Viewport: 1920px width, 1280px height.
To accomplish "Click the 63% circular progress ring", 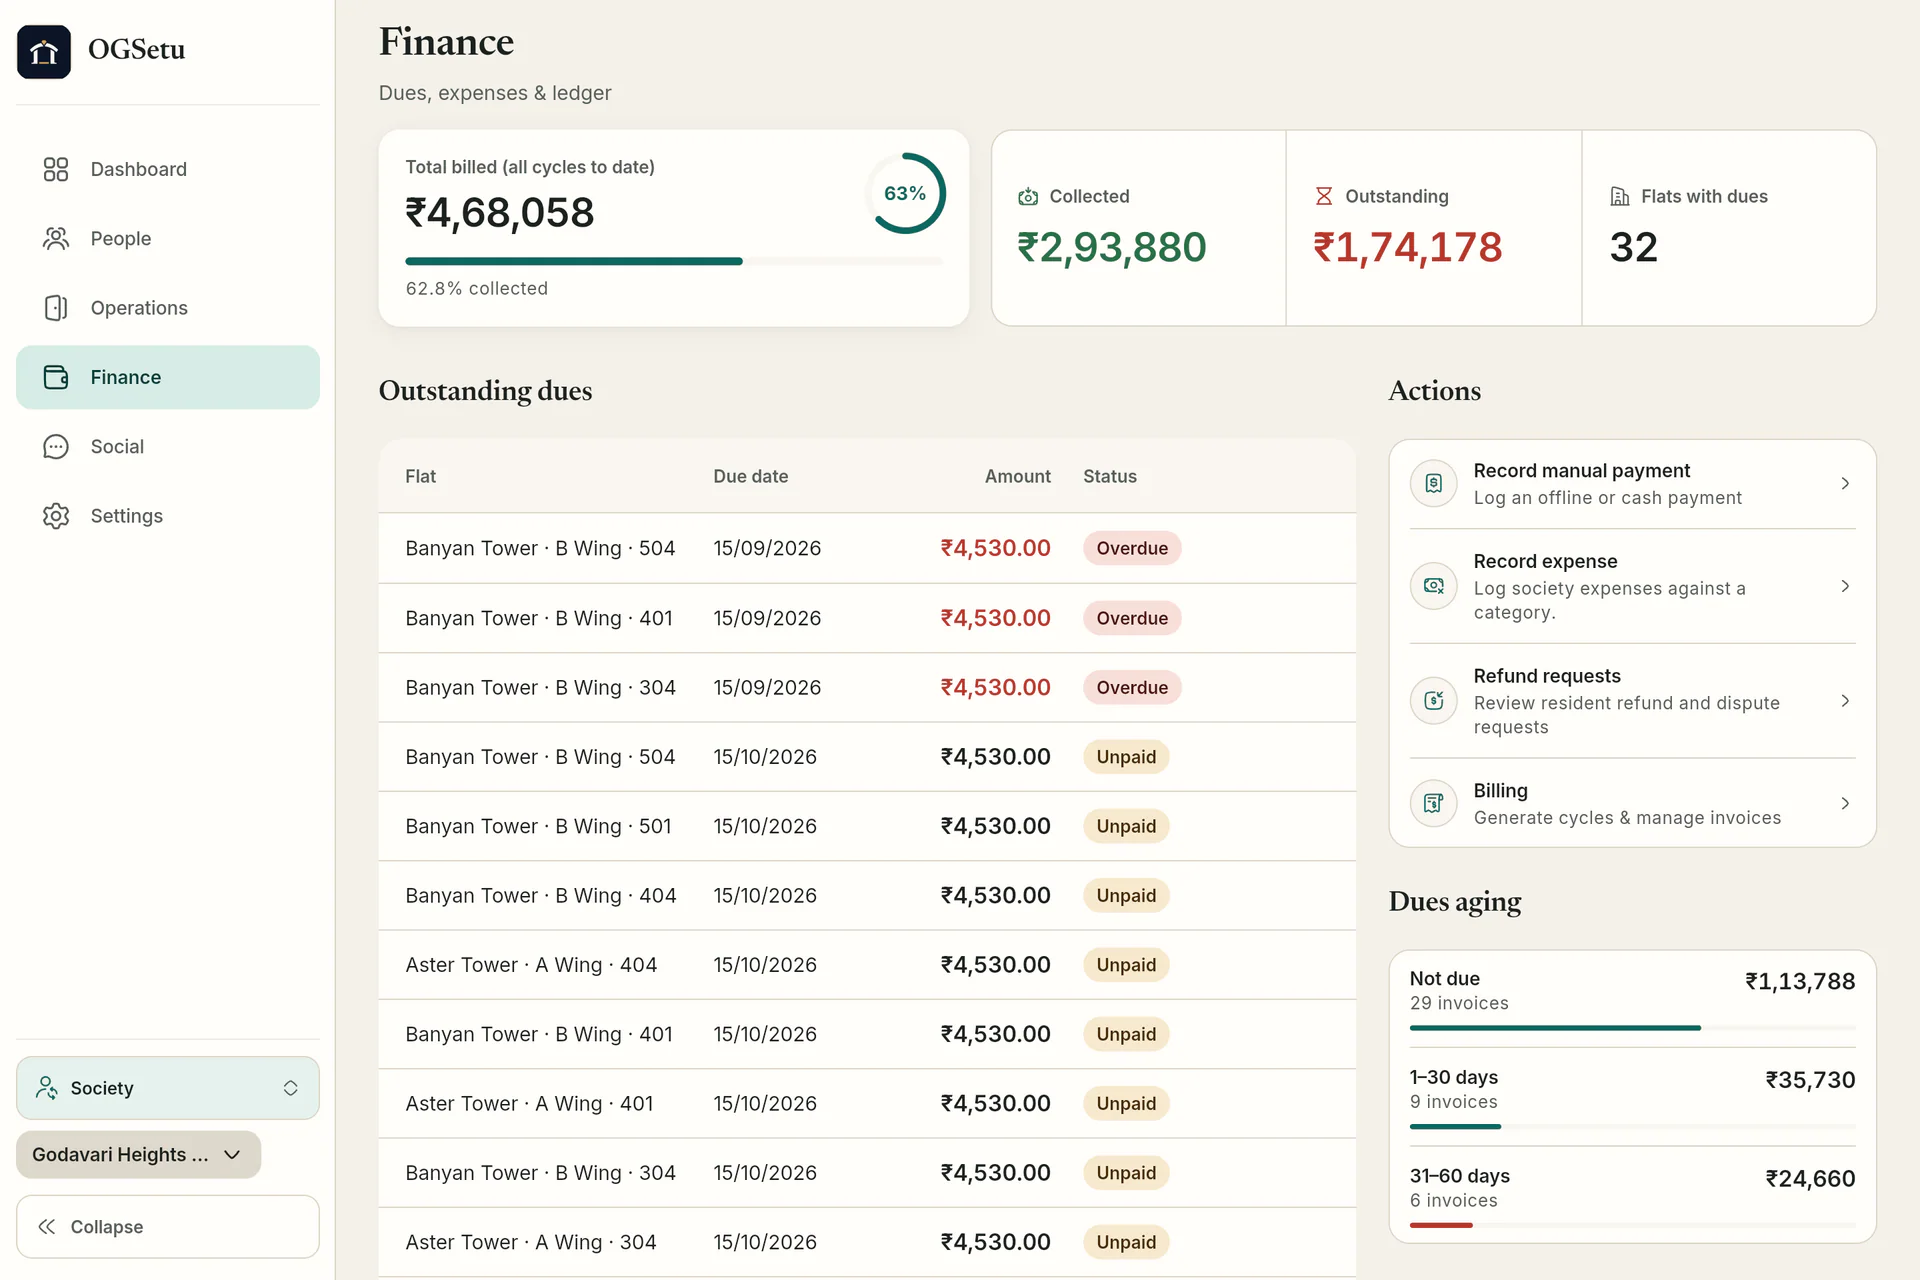I will (x=905, y=193).
